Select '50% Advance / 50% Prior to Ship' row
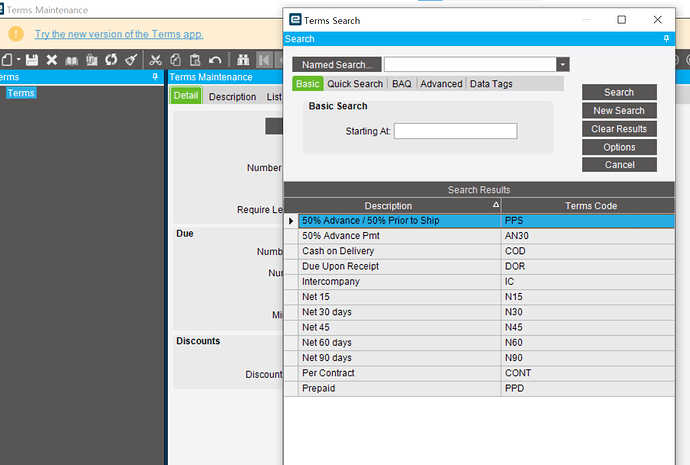690x465 pixels. tap(486, 221)
